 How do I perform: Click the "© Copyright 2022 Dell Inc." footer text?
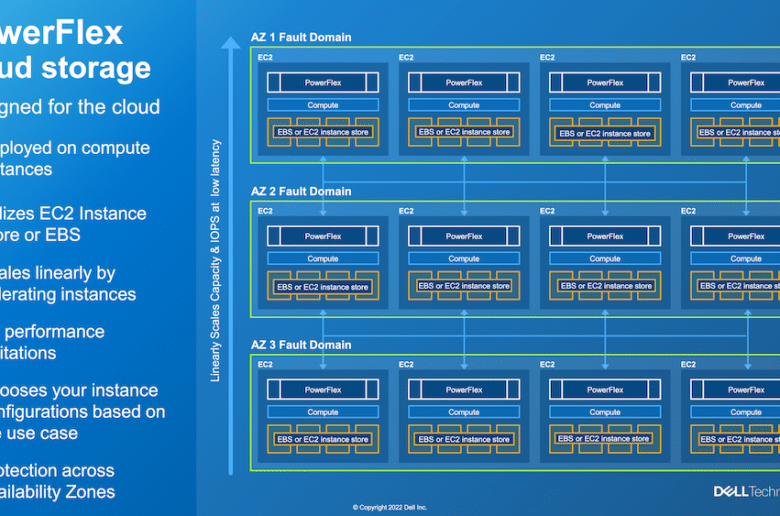click(390, 508)
